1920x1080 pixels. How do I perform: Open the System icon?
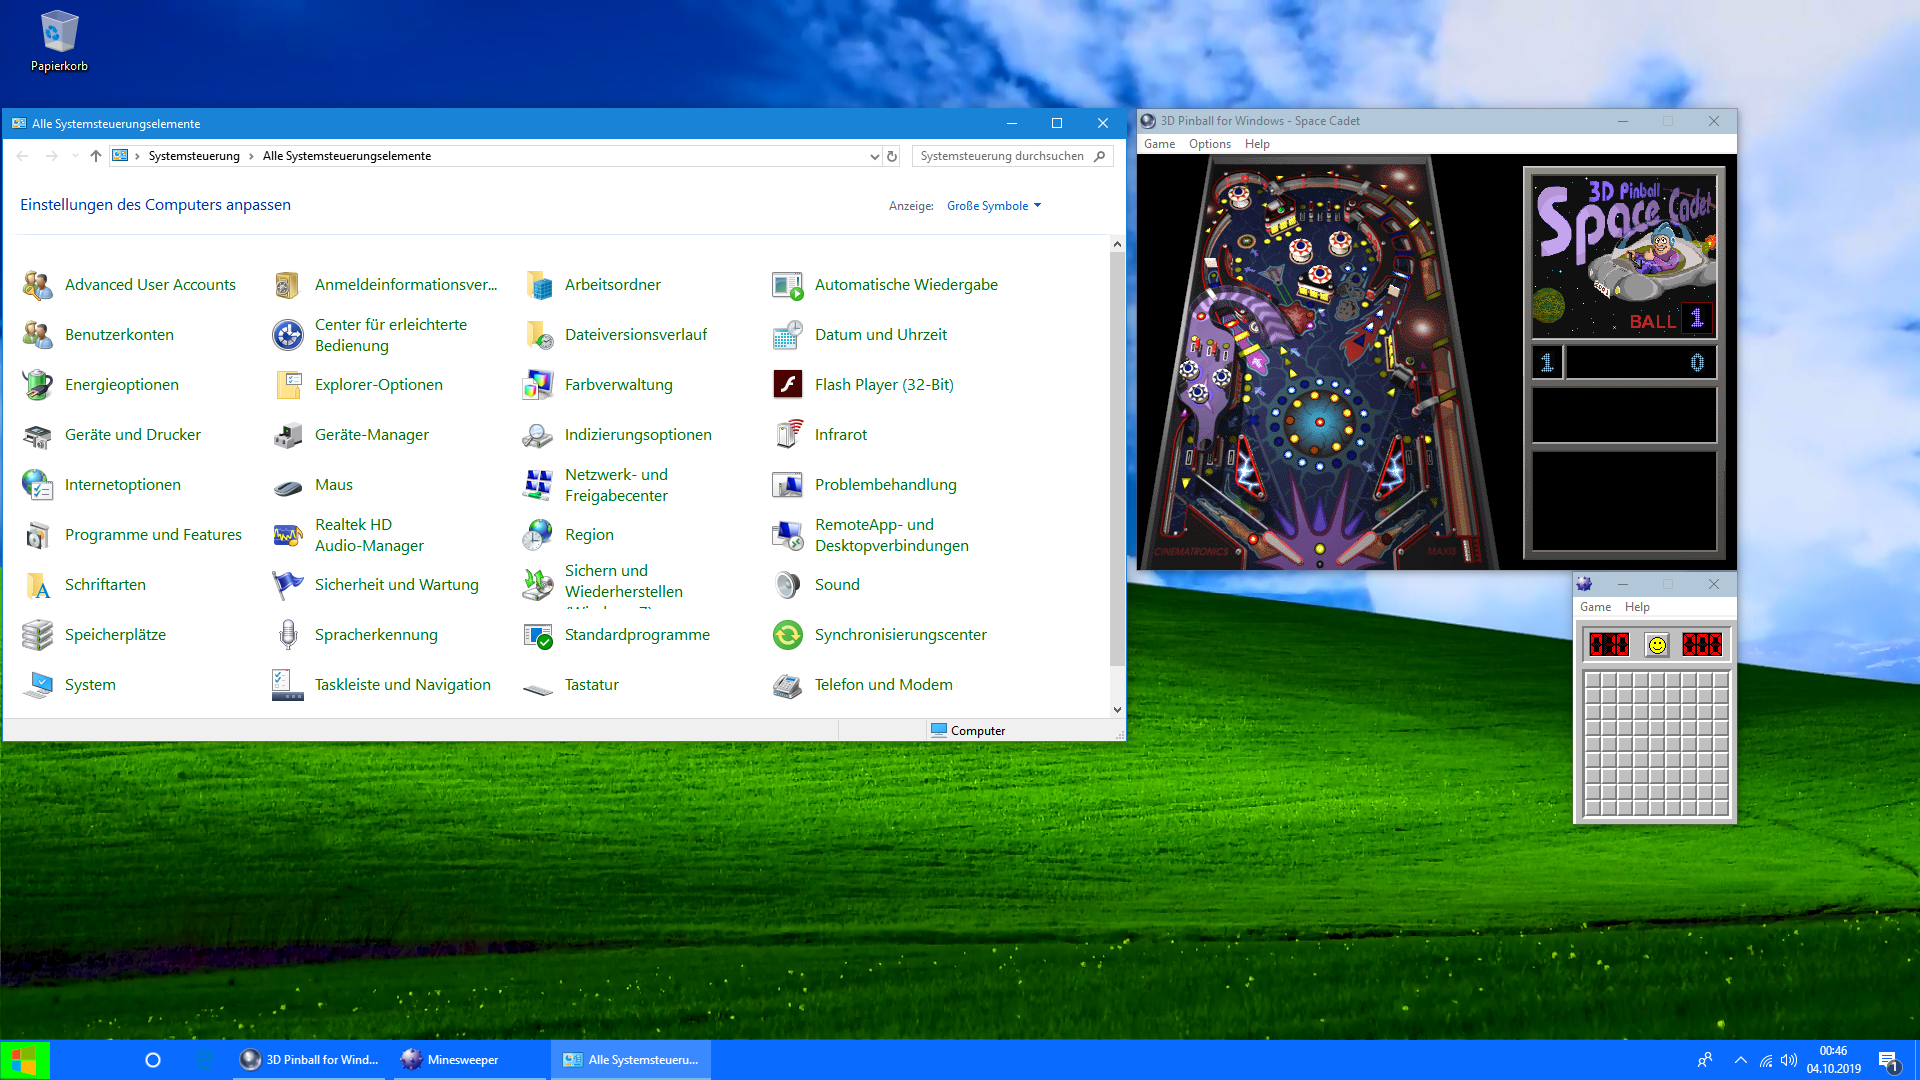[38, 685]
